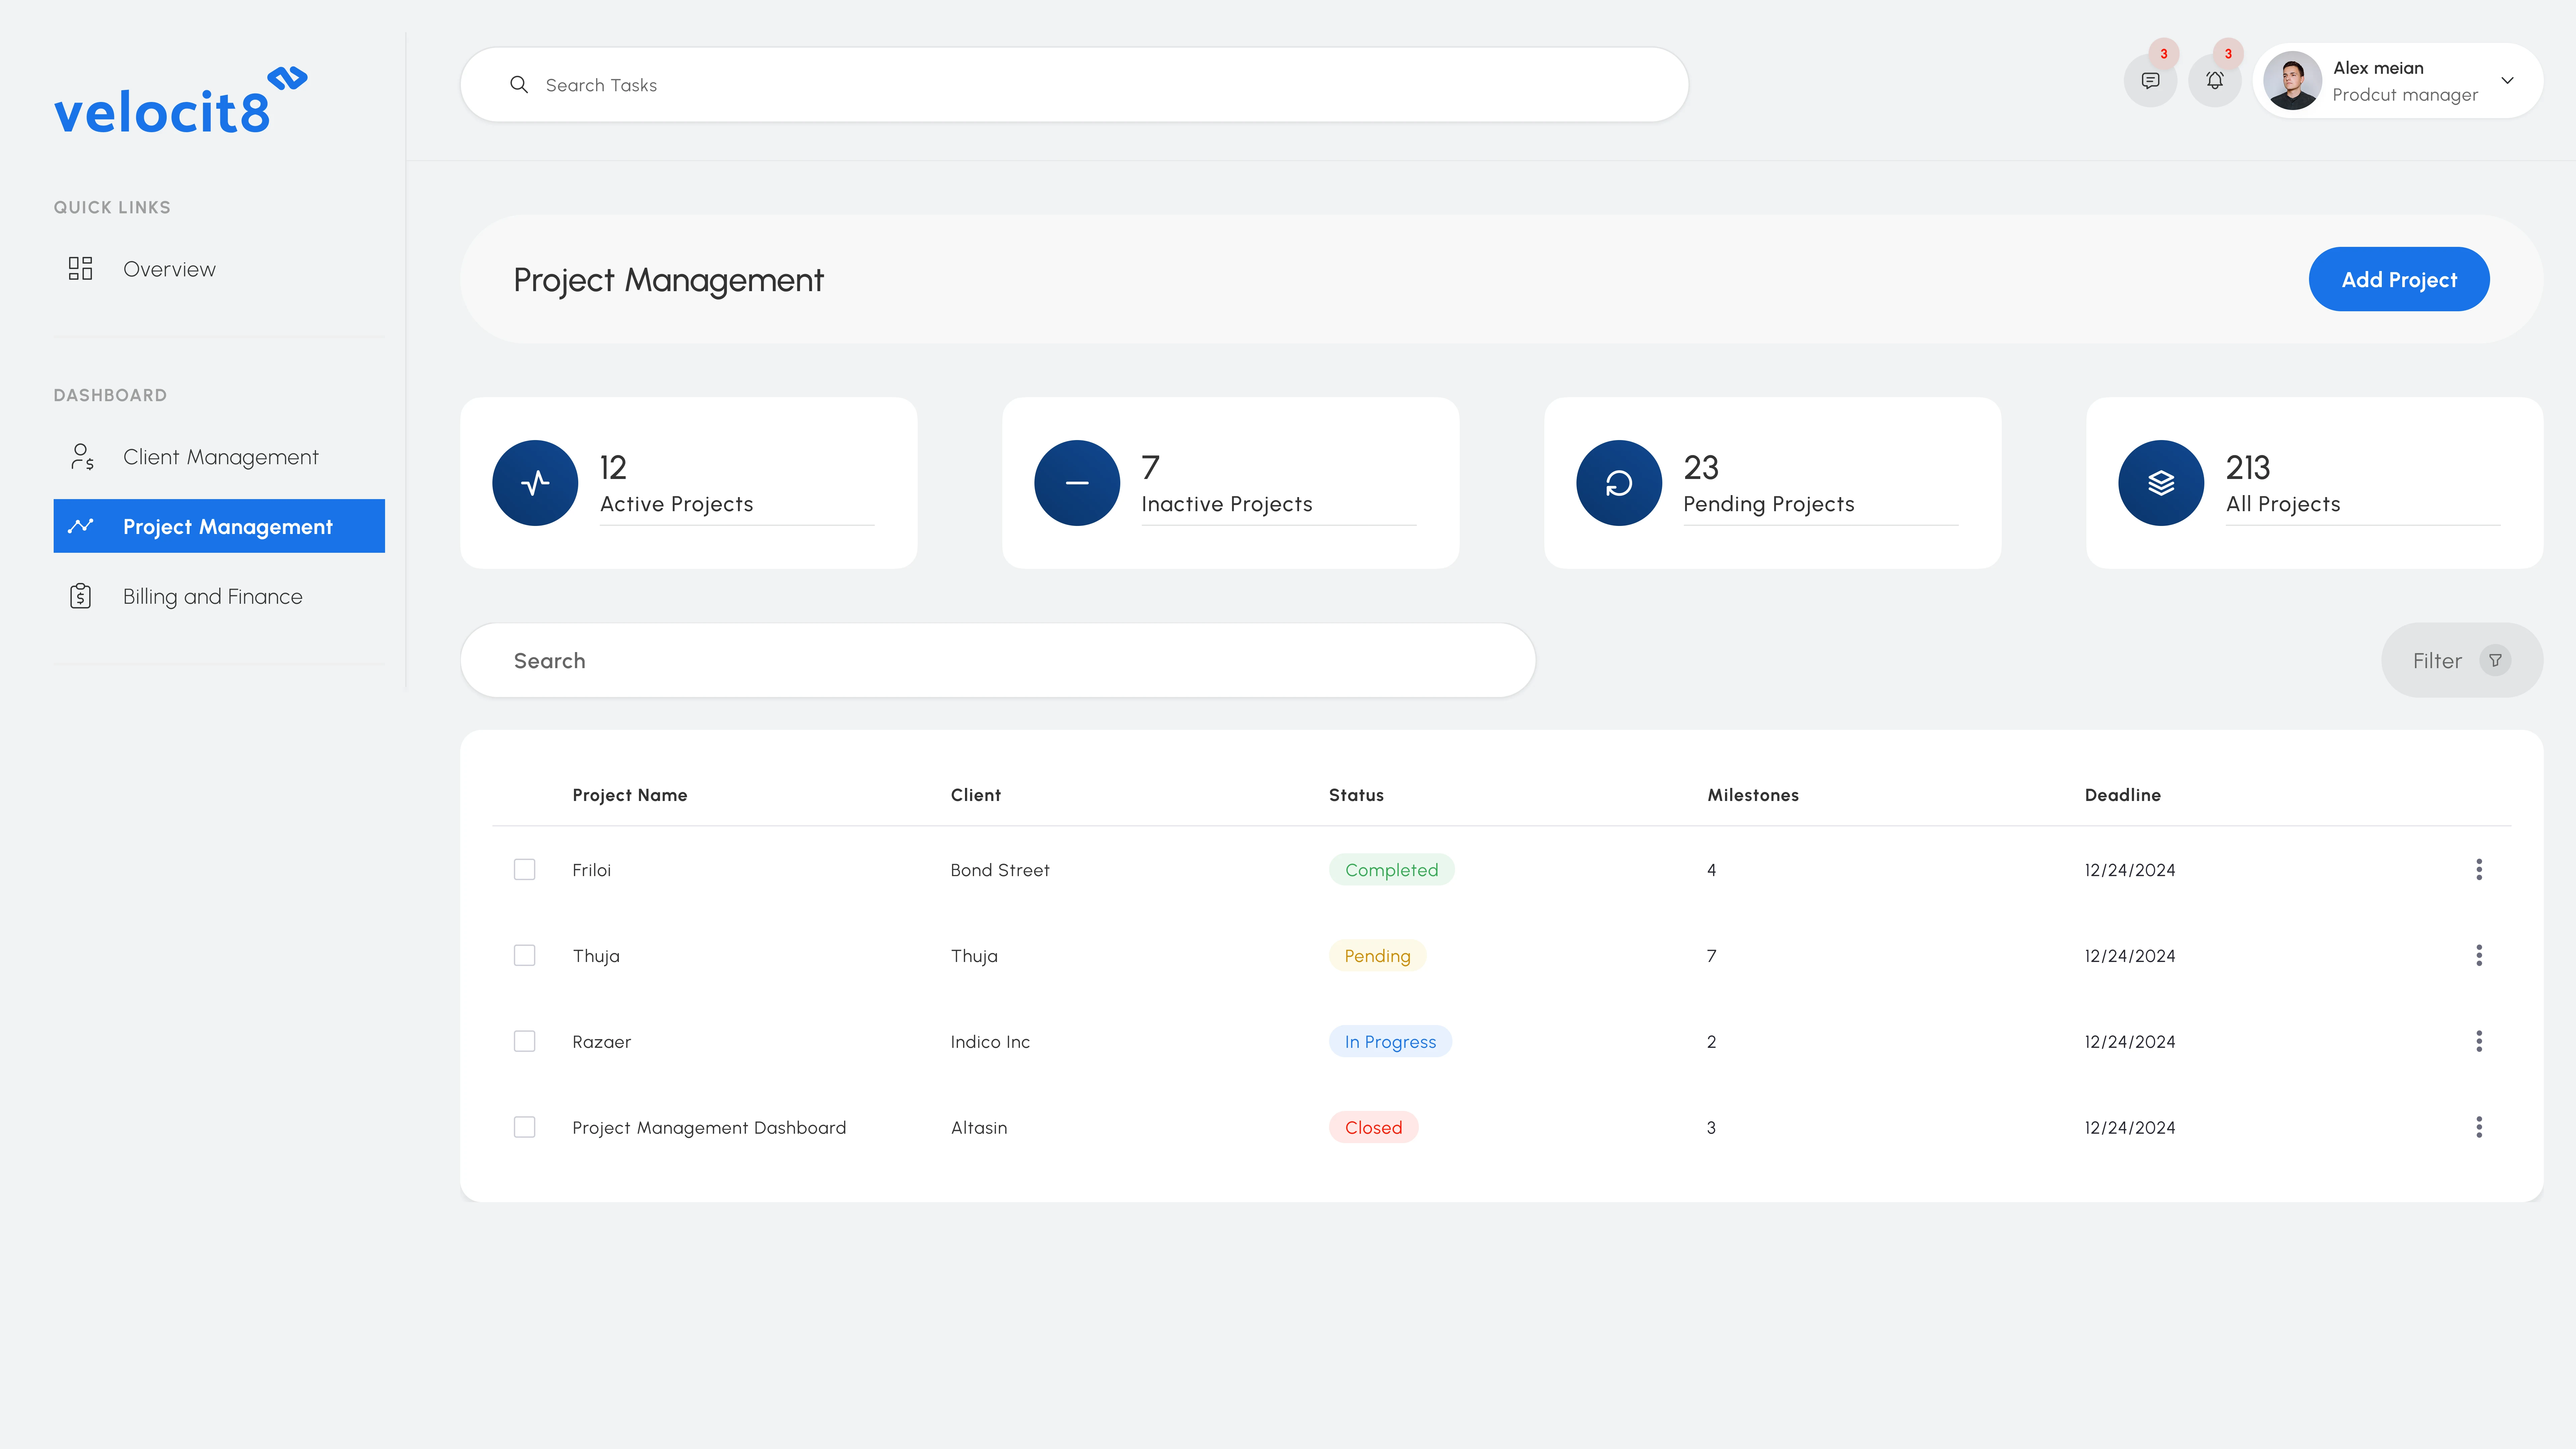Expand the Alex meian profile dropdown
The height and width of the screenshot is (1449, 2576).
2507,81
